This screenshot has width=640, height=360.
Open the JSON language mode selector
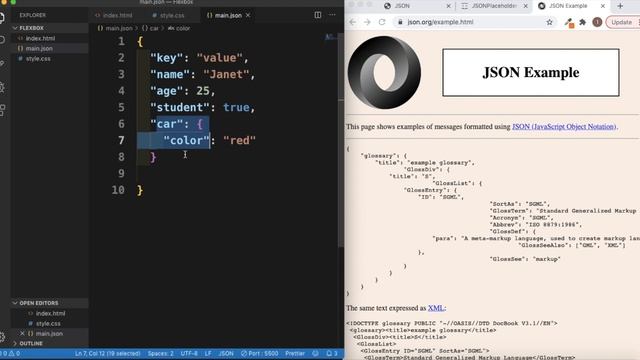coord(226,353)
